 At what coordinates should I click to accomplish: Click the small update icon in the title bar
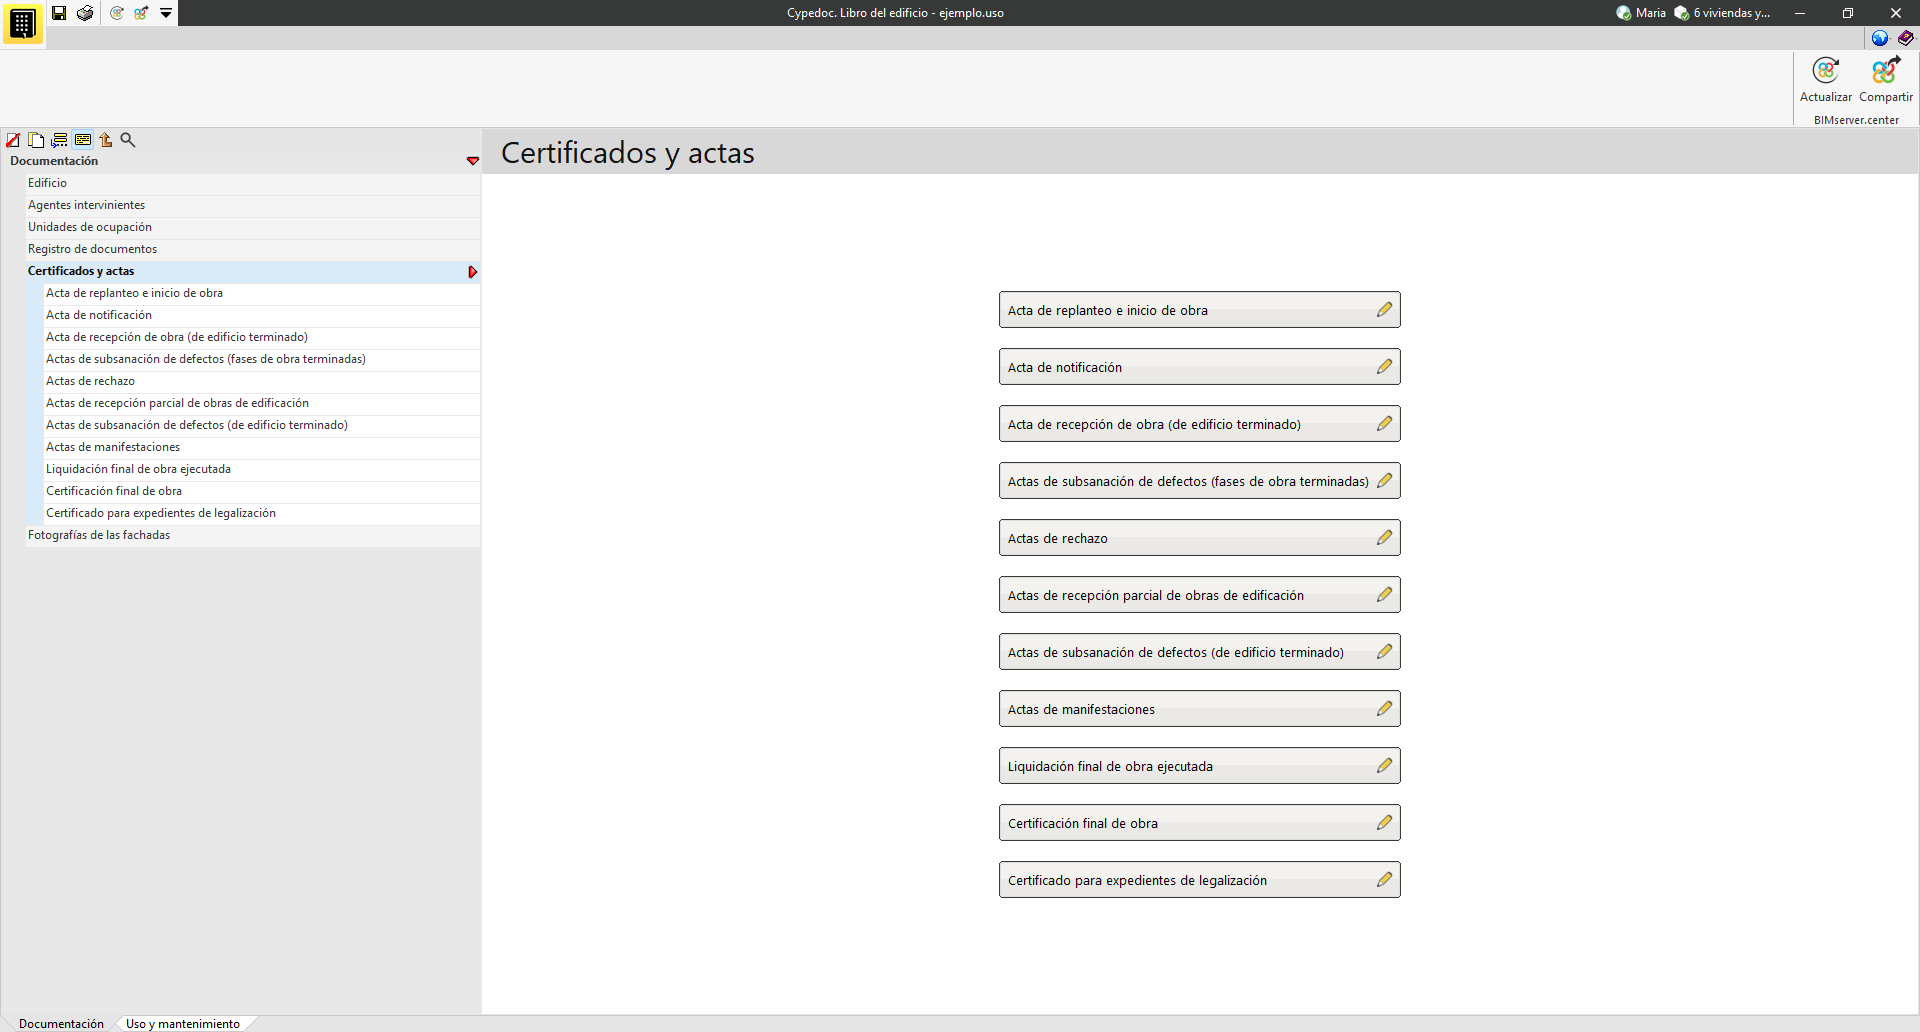(x=117, y=13)
